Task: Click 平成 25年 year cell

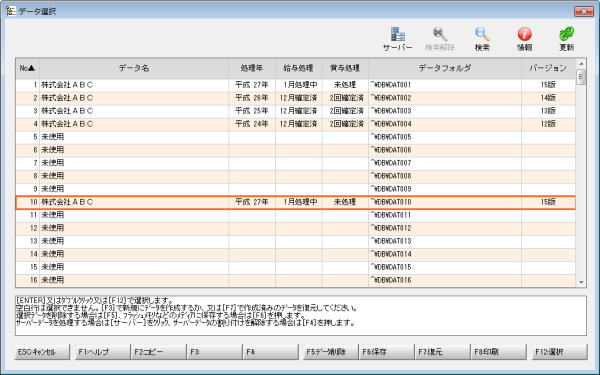Action: click(x=252, y=111)
